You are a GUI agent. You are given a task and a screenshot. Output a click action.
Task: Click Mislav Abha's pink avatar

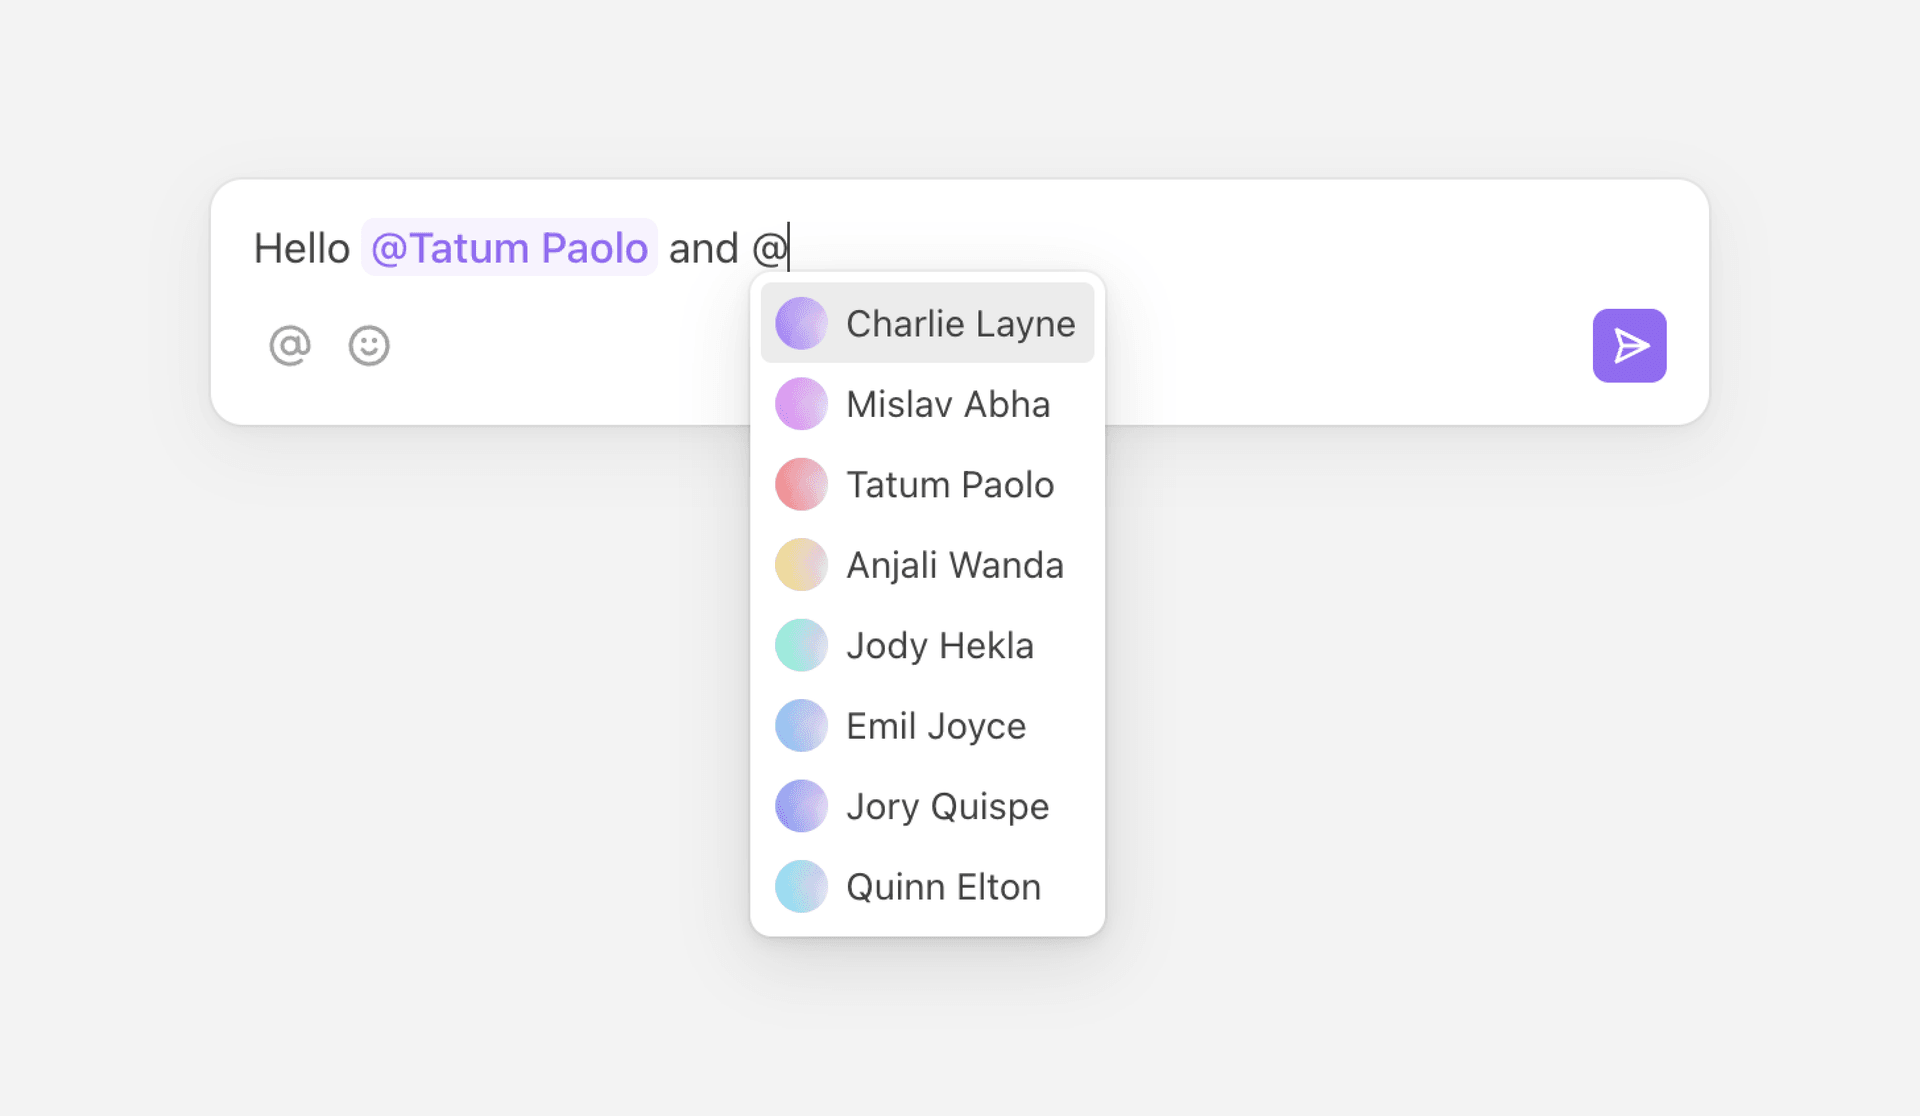pos(801,404)
